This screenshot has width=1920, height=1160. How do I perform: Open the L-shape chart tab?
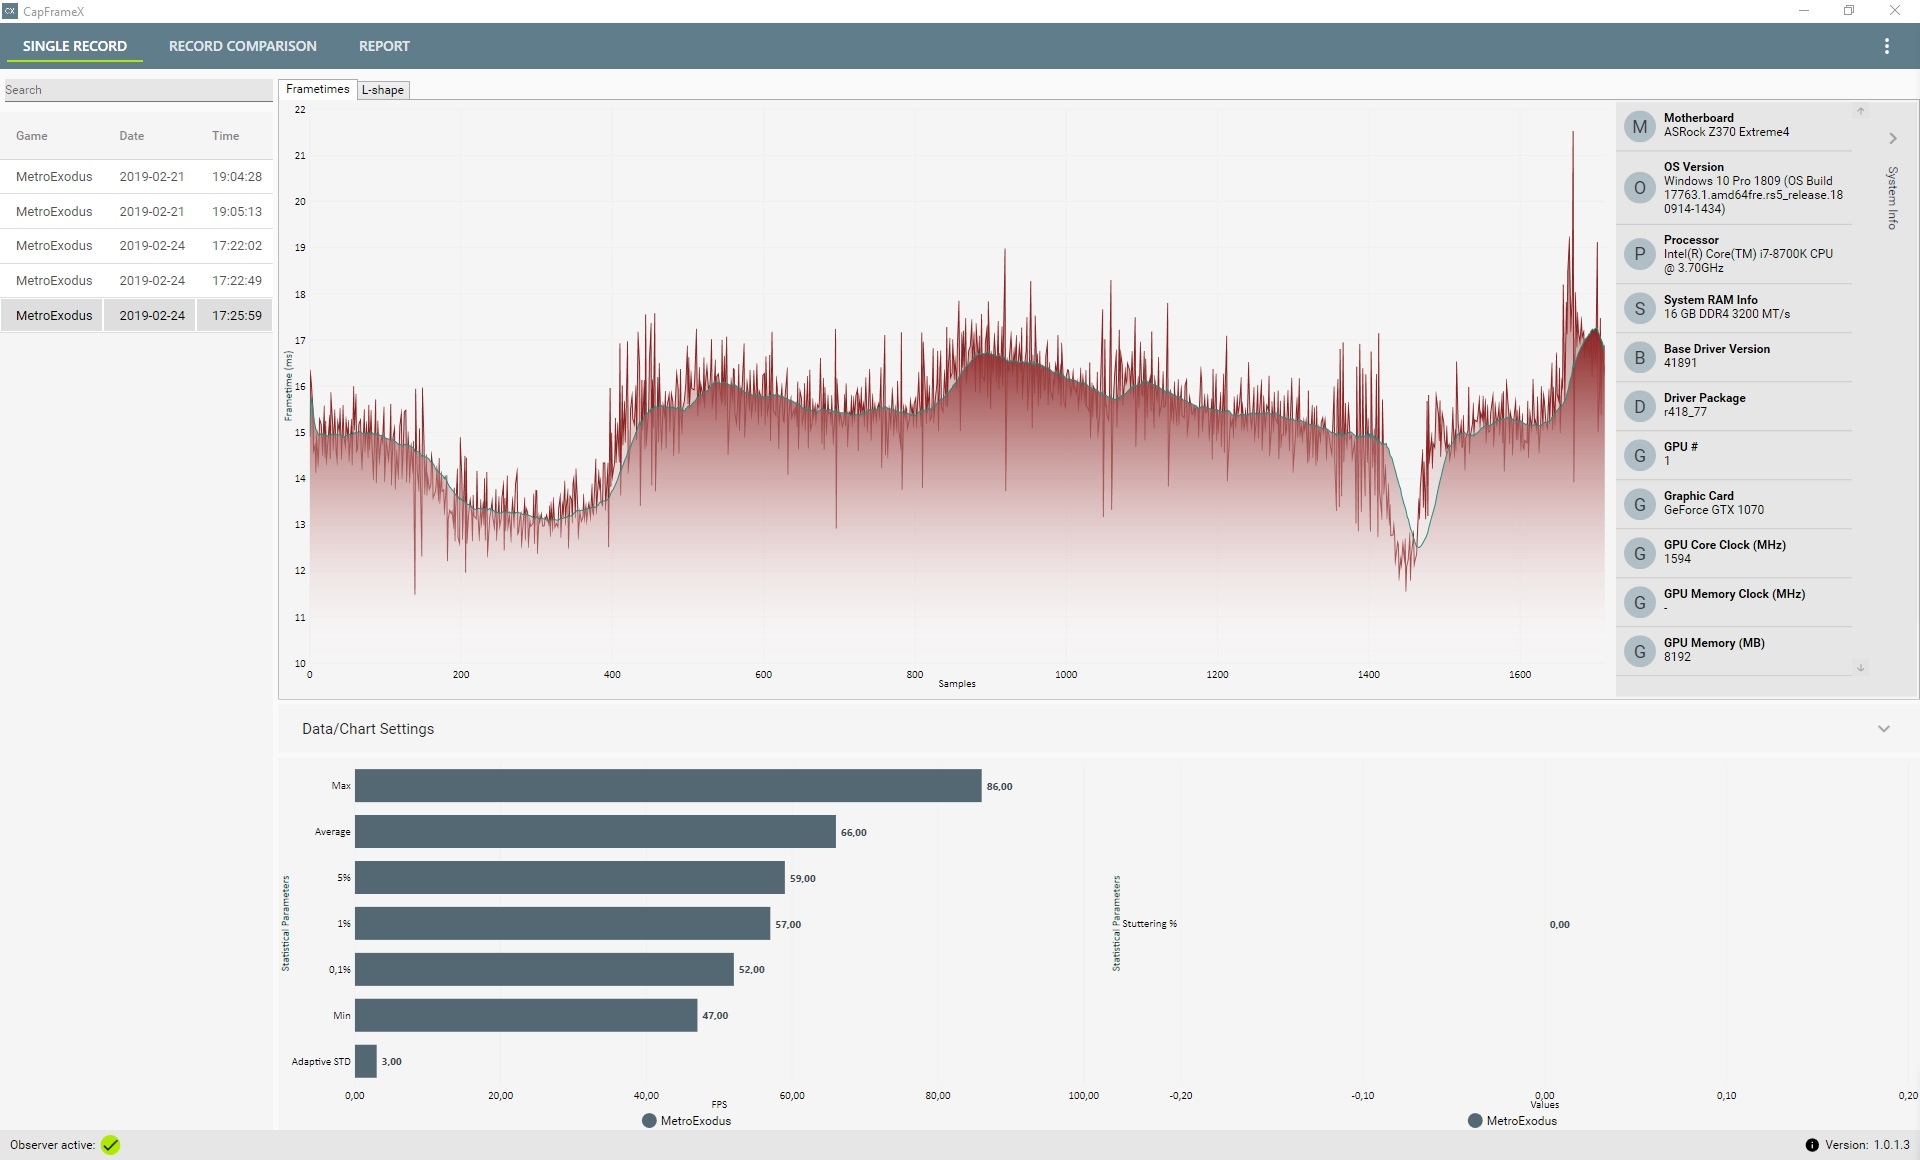click(x=383, y=90)
